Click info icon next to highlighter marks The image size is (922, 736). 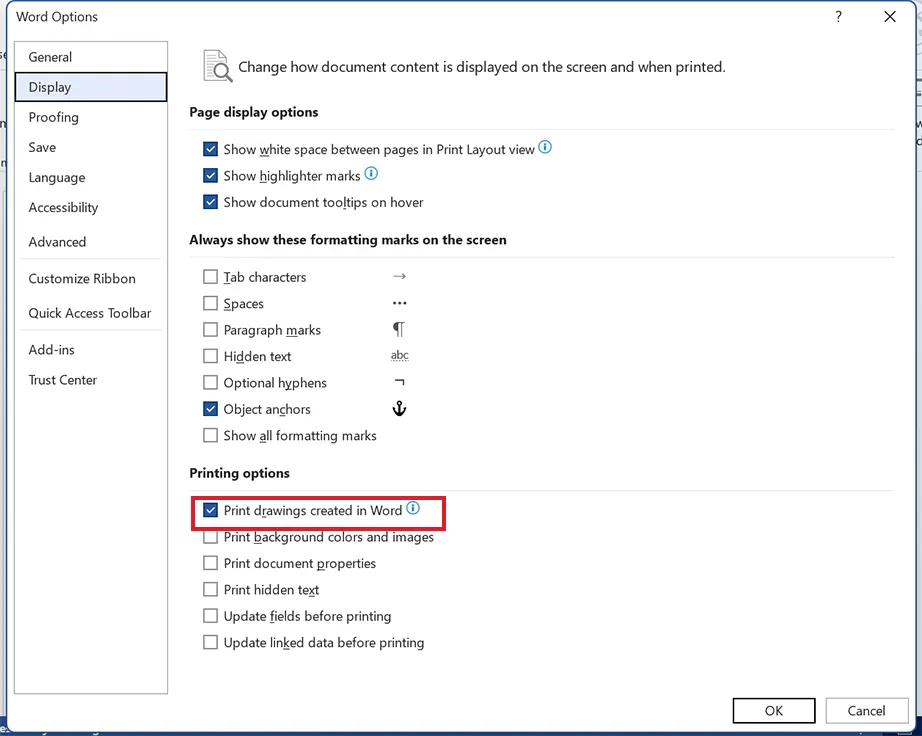pyautogui.click(x=371, y=173)
